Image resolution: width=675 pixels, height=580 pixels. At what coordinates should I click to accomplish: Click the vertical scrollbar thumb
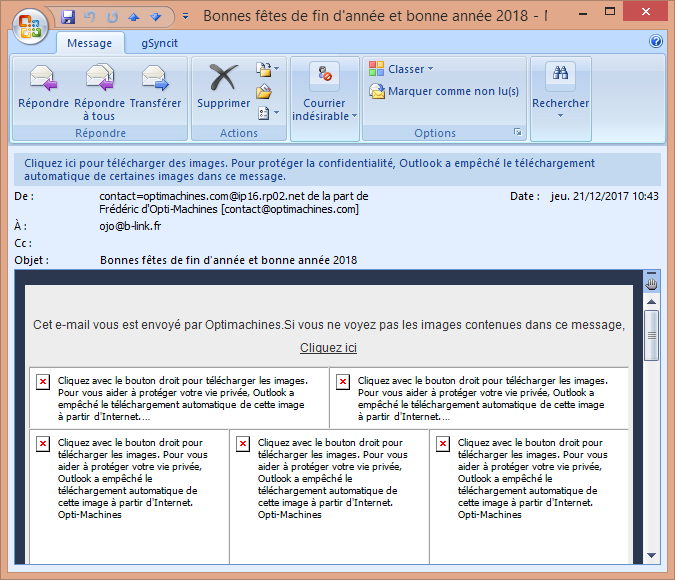click(651, 335)
